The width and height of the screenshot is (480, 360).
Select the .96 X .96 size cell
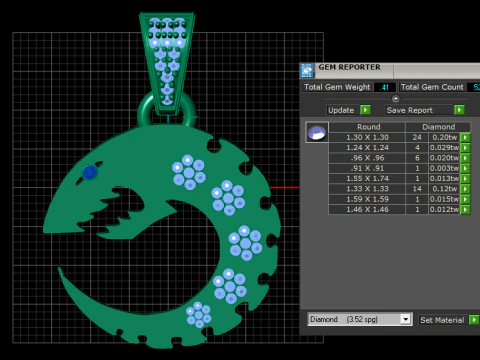click(367, 158)
